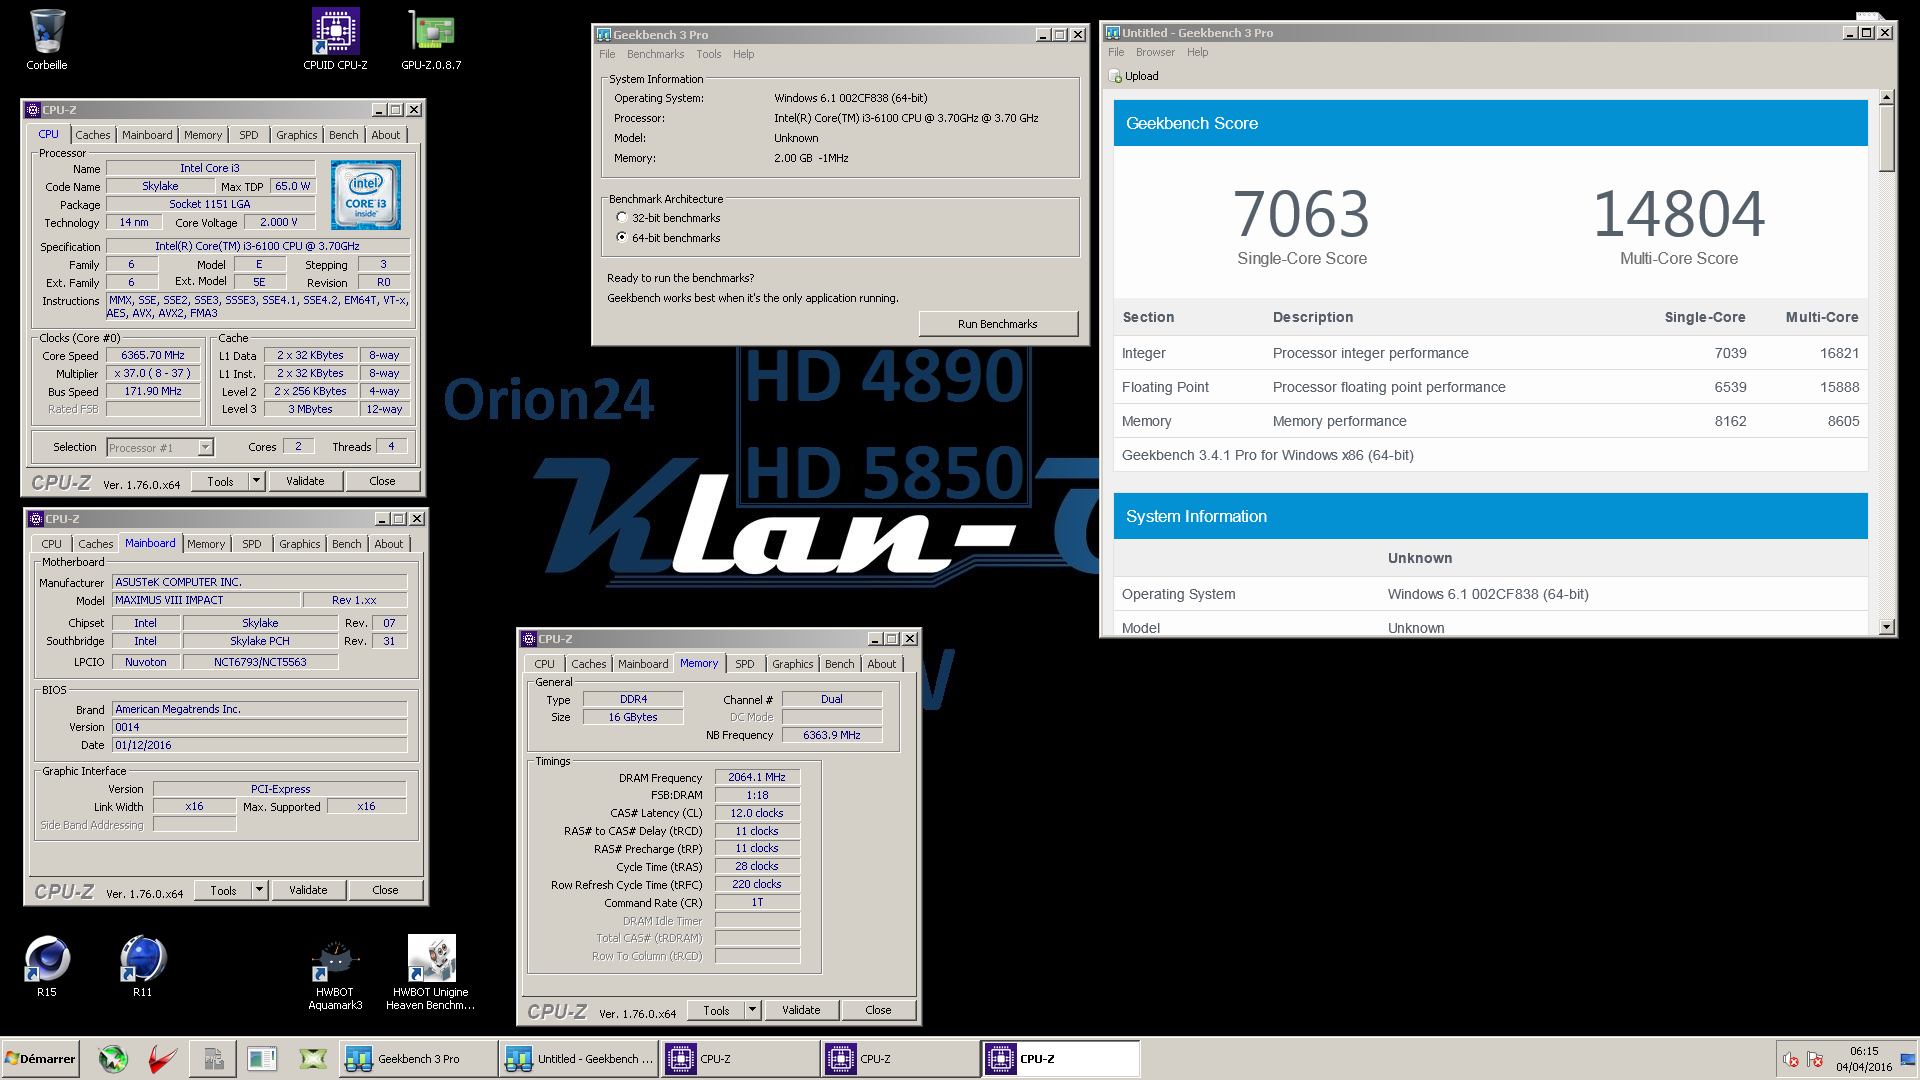This screenshot has width=1920, height=1080.
Task: Click the show desktop tray icon
Action: click(1908, 1060)
